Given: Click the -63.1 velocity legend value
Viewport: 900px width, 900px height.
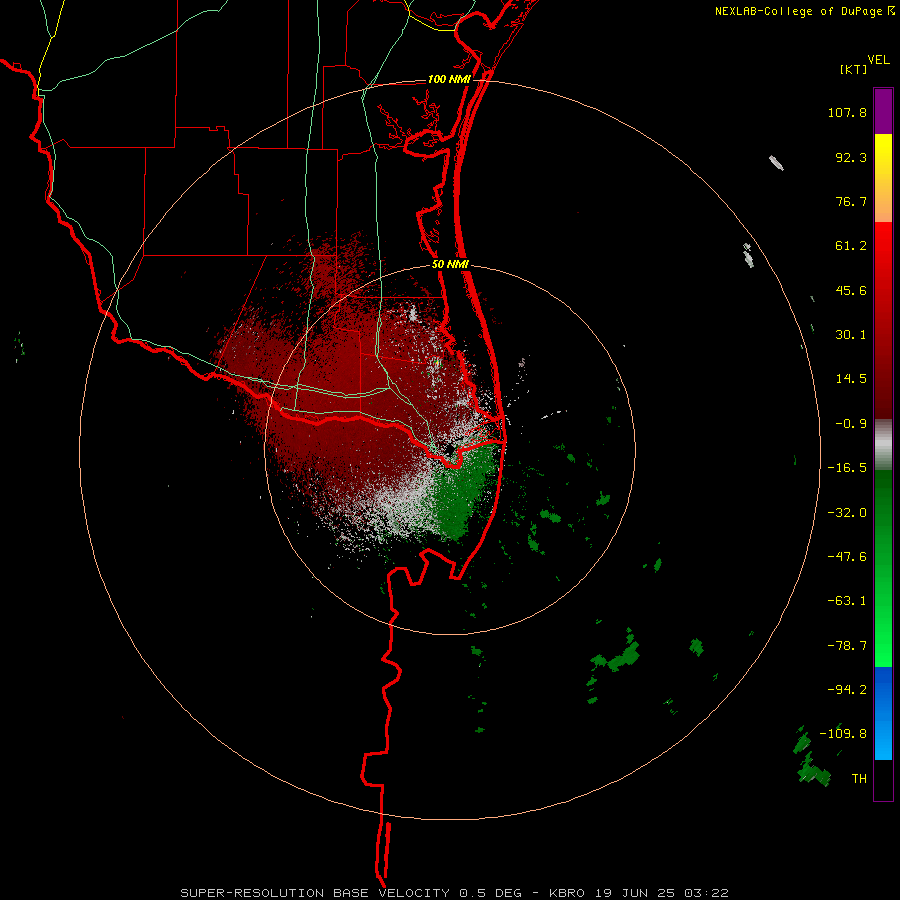Looking at the screenshot, I should click(x=847, y=601).
